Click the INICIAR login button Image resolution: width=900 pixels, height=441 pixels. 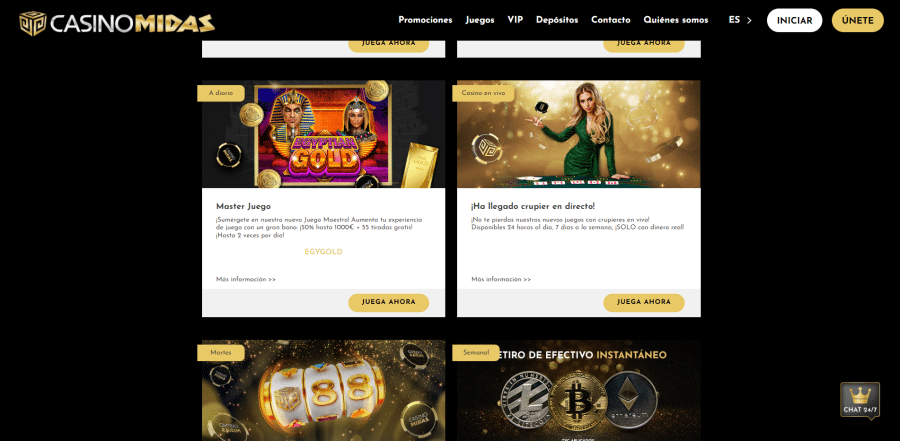pos(794,20)
